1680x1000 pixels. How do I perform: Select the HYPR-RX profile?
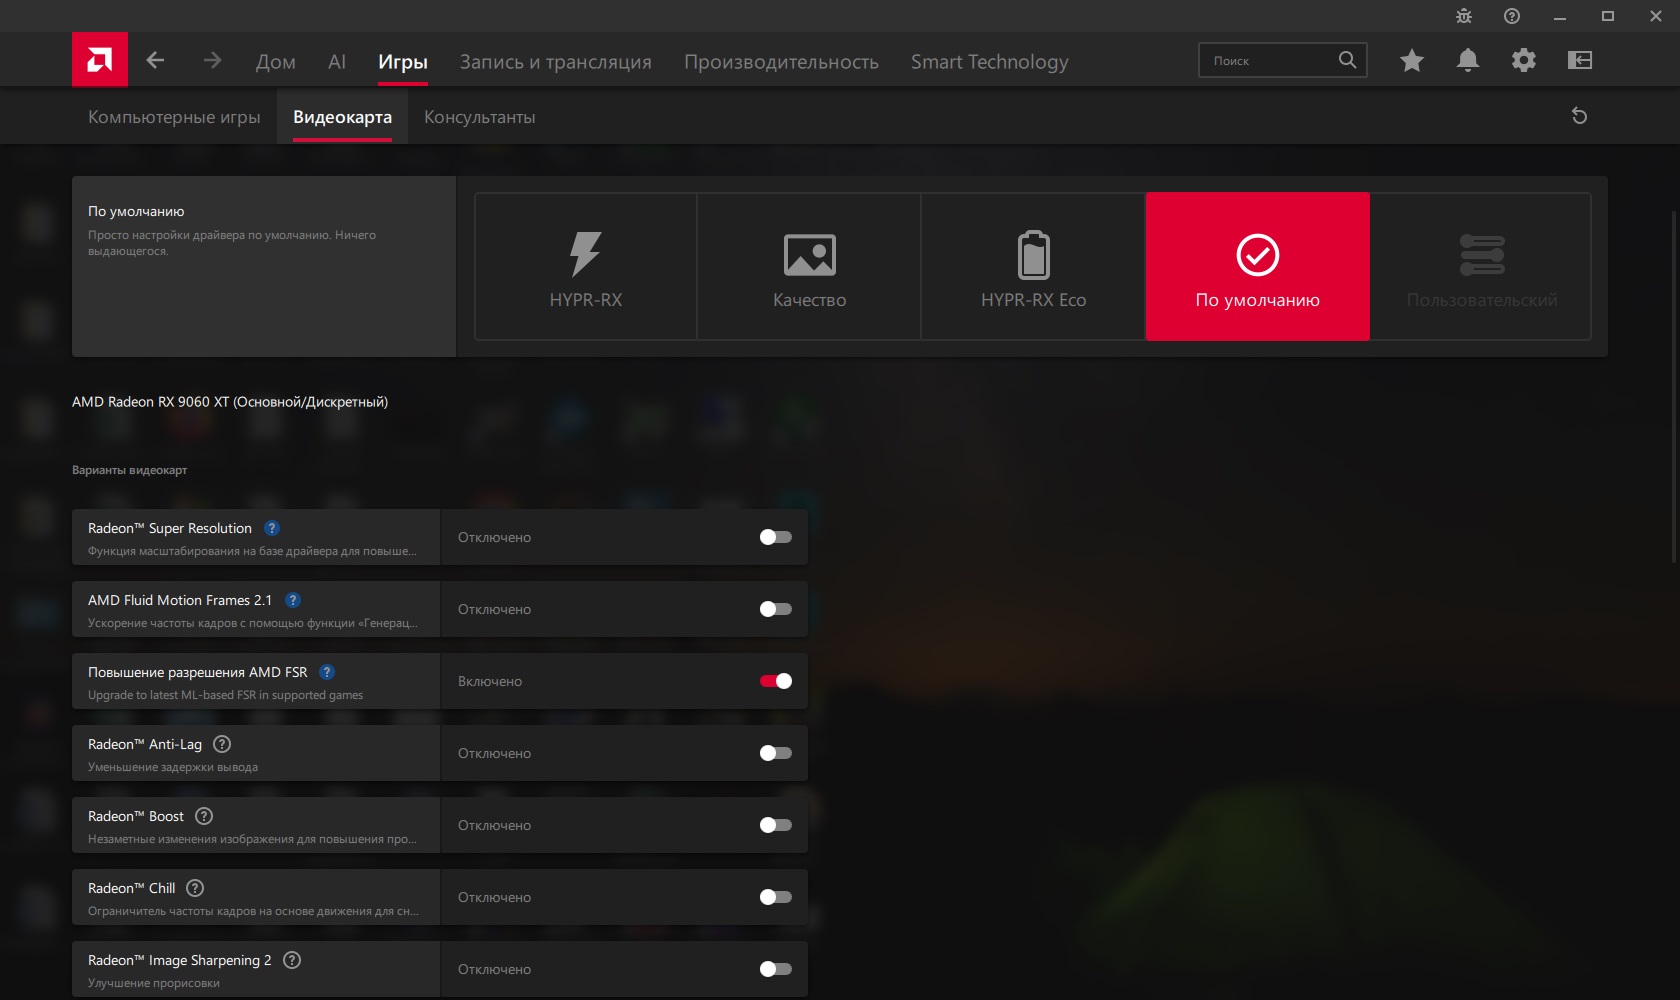coord(586,266)
